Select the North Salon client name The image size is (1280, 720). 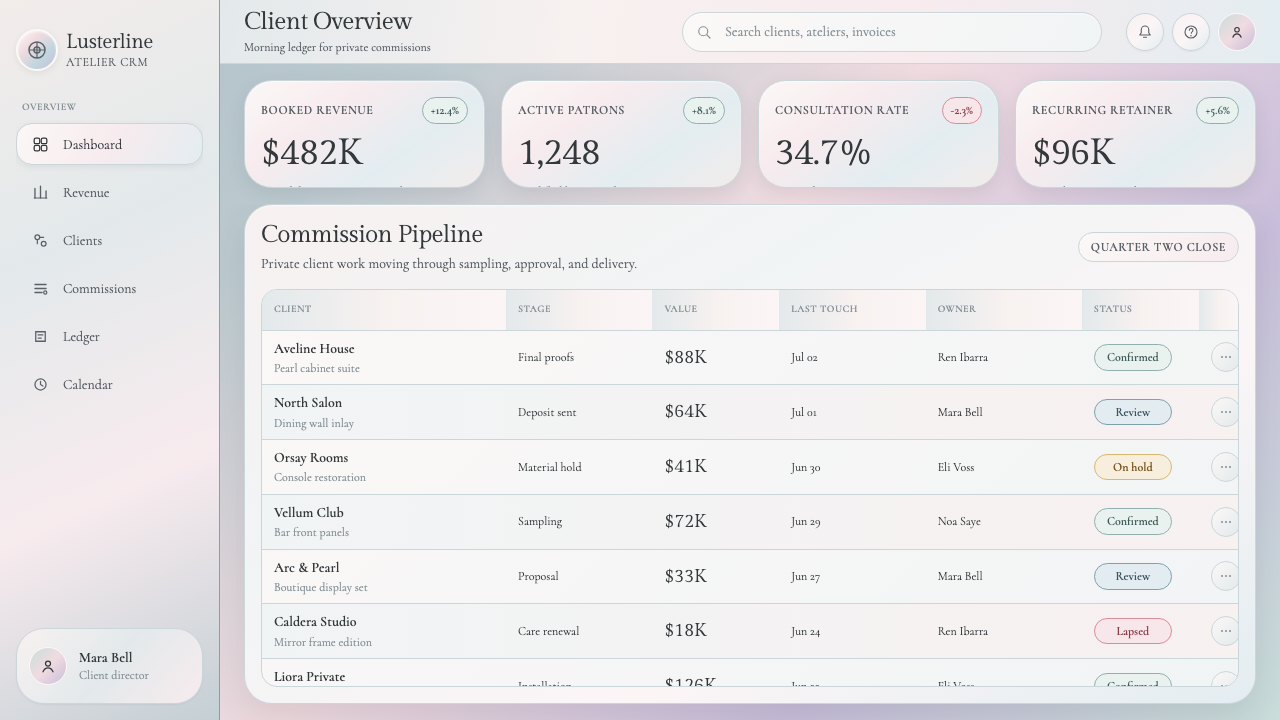308,403
